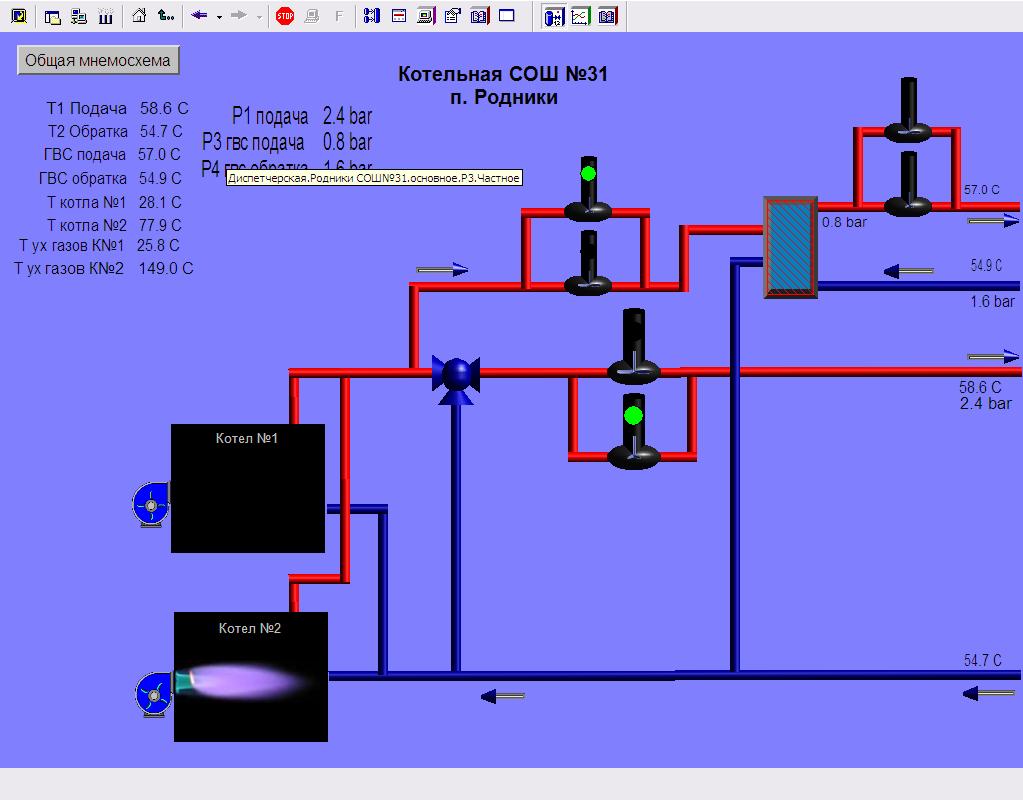Click the heat exchanger block
1023x800 pixels.
point(790,247)
